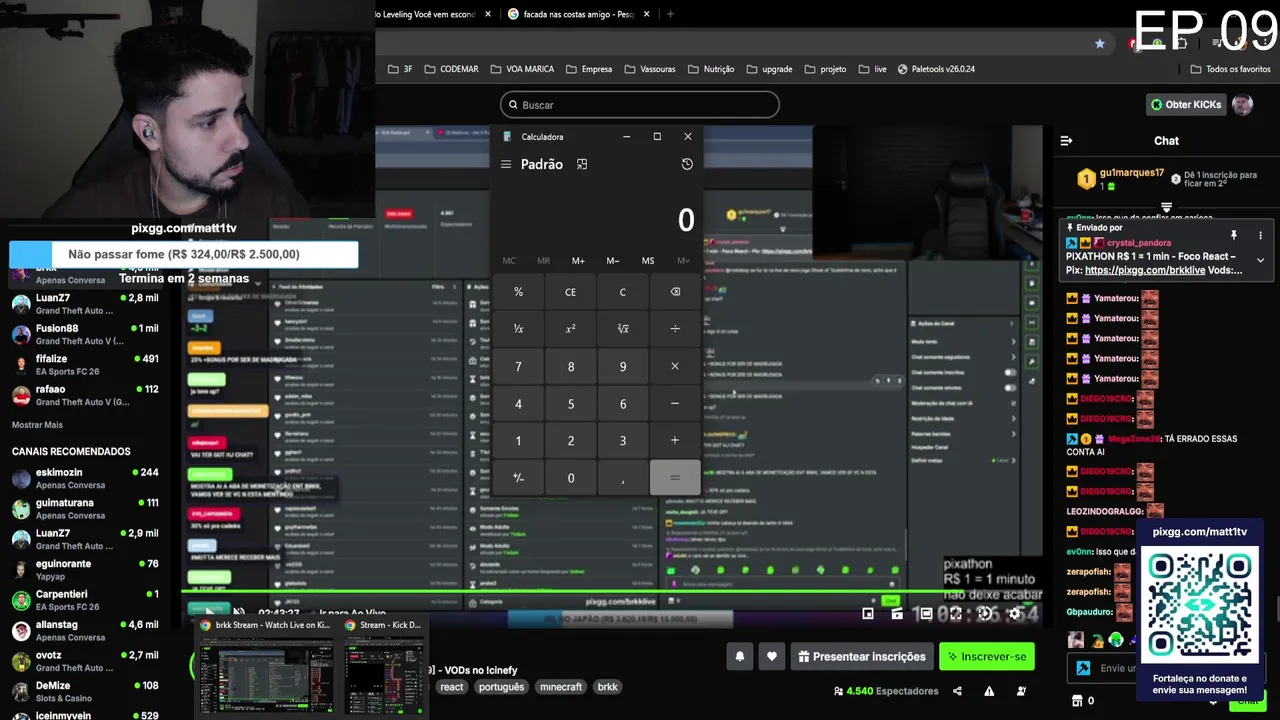Click the decimal comma key in Calculadora
Screen dimensions: 1280x720
click(623, 478)
